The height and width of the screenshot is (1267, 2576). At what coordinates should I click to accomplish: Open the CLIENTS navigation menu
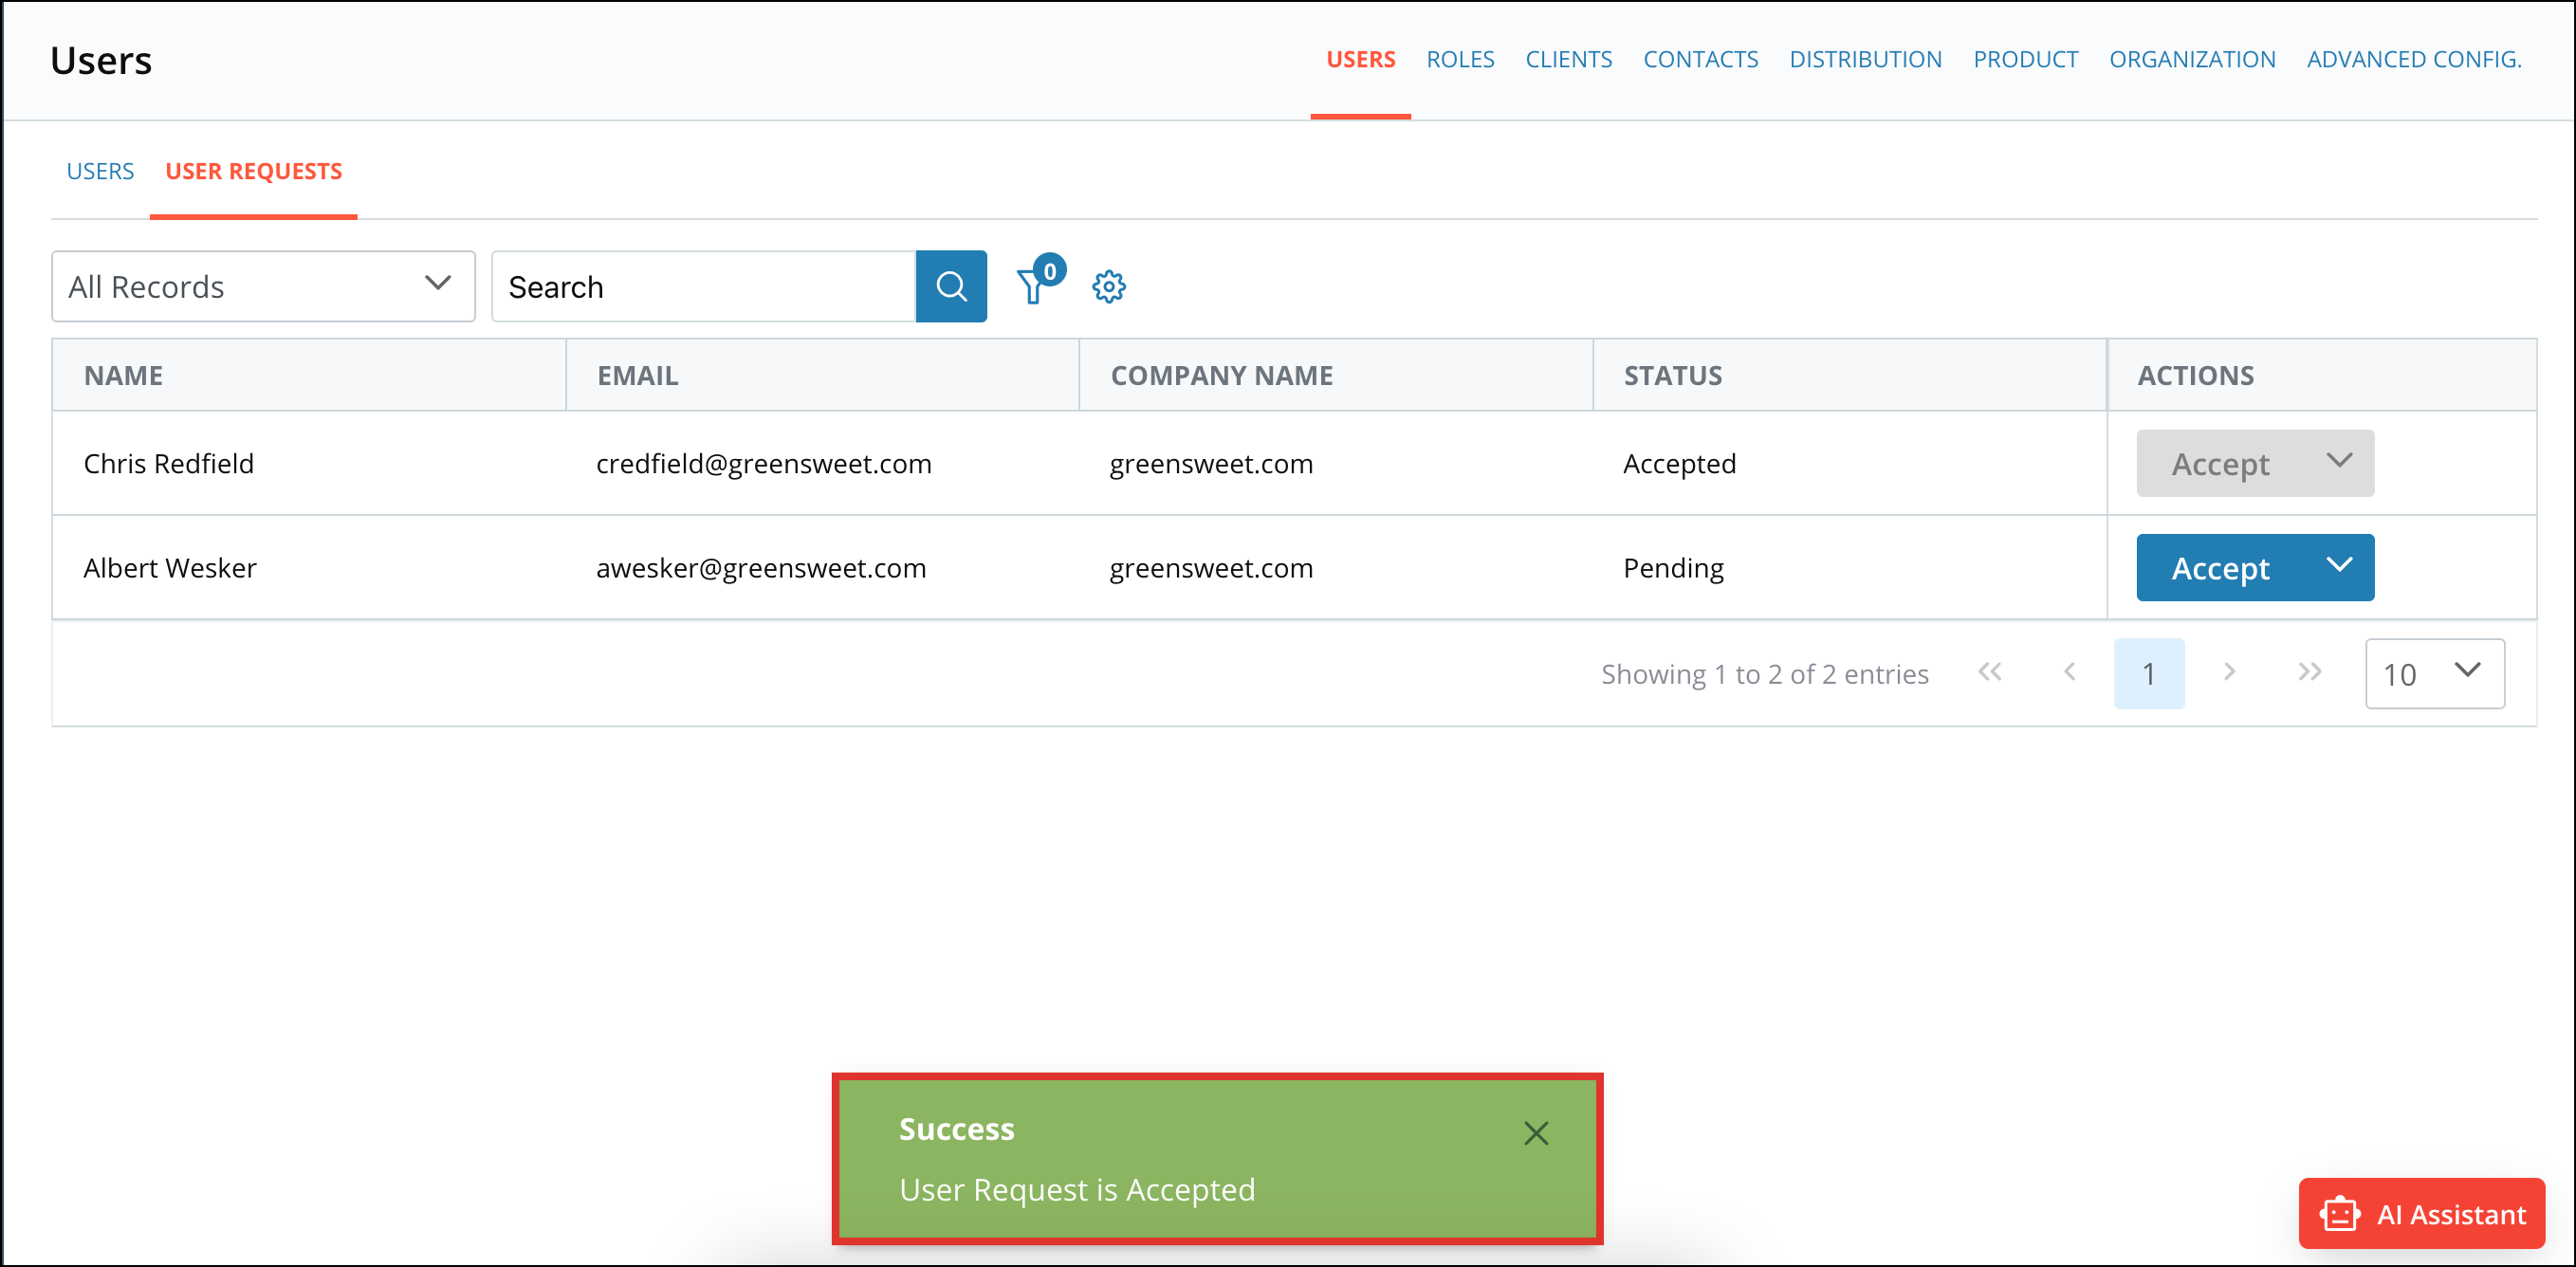1568,59
